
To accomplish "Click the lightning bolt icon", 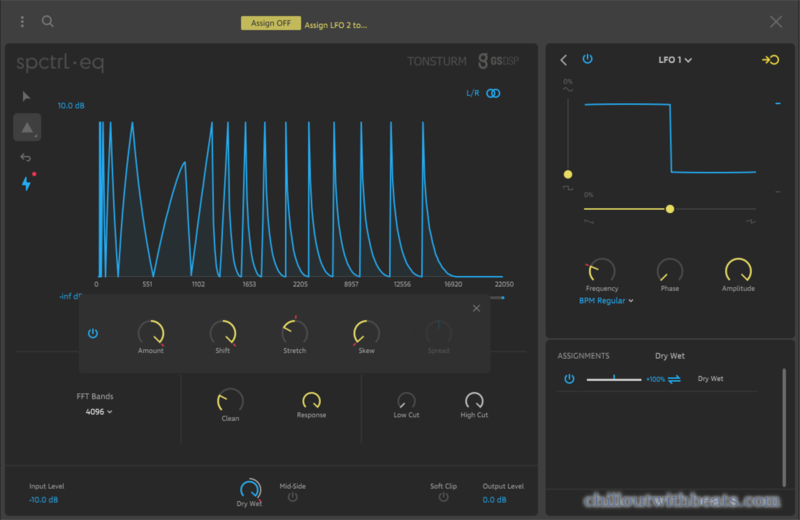I will pyautogui.click(x=27, y=184).
